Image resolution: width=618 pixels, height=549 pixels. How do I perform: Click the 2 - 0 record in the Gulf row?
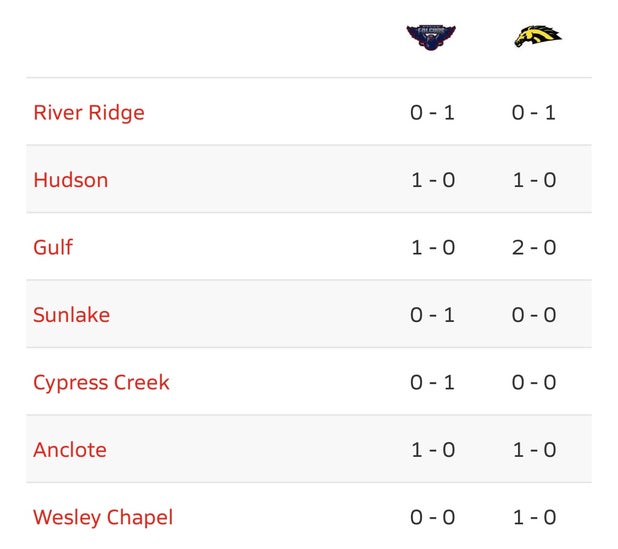(x=534, y=248)
